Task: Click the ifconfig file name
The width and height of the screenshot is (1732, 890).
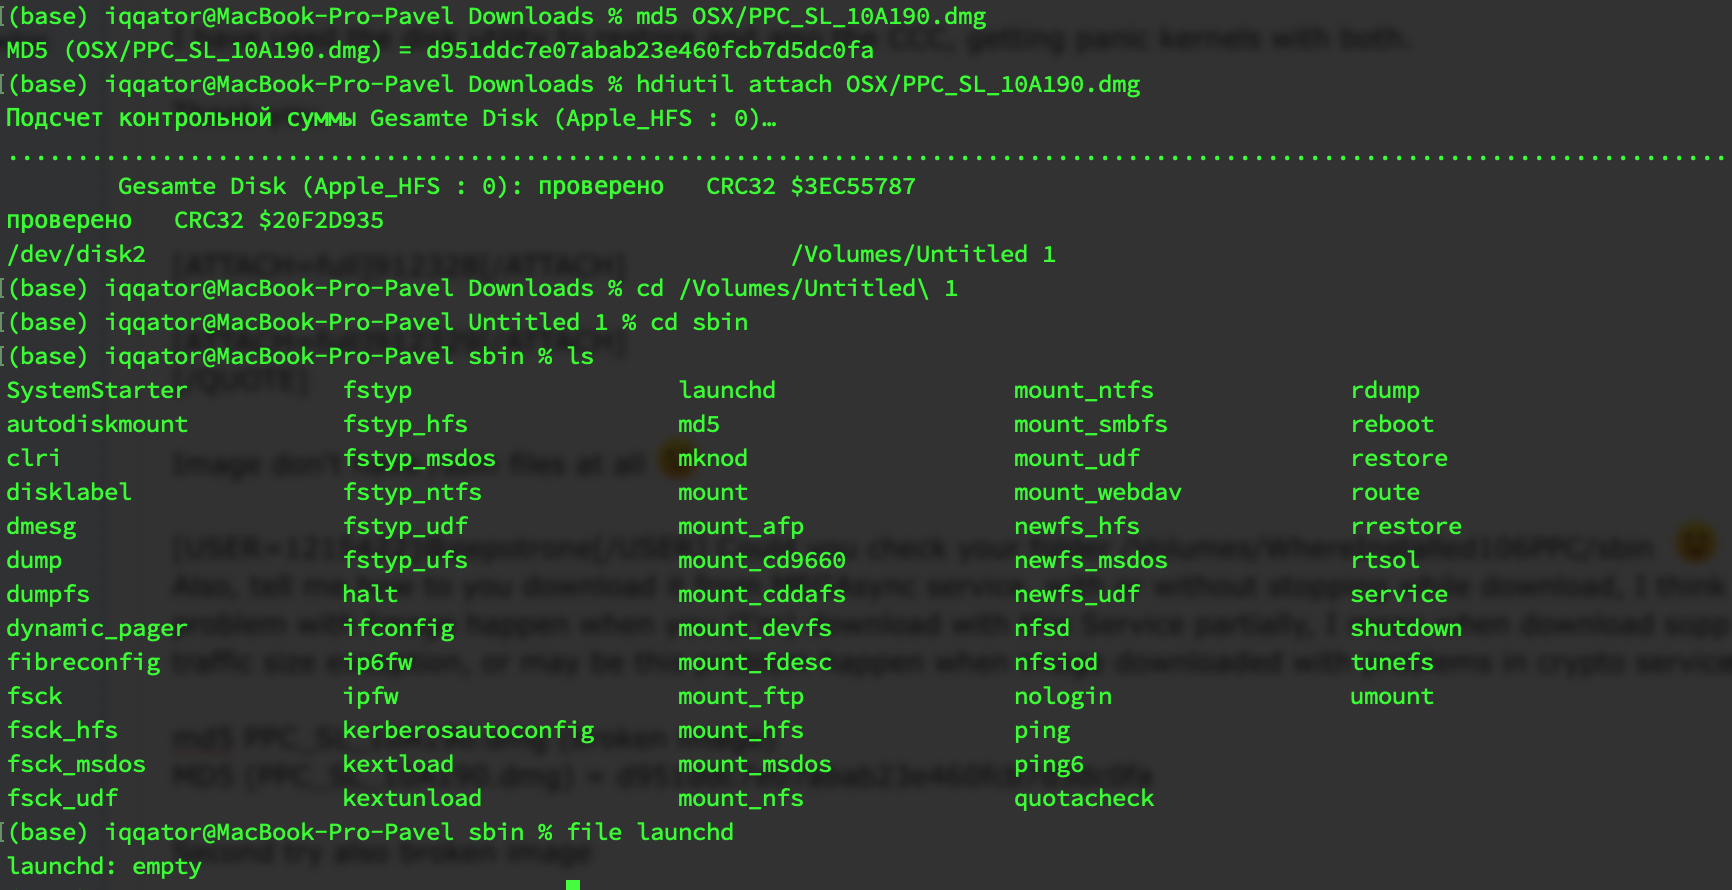Action: 398,628
